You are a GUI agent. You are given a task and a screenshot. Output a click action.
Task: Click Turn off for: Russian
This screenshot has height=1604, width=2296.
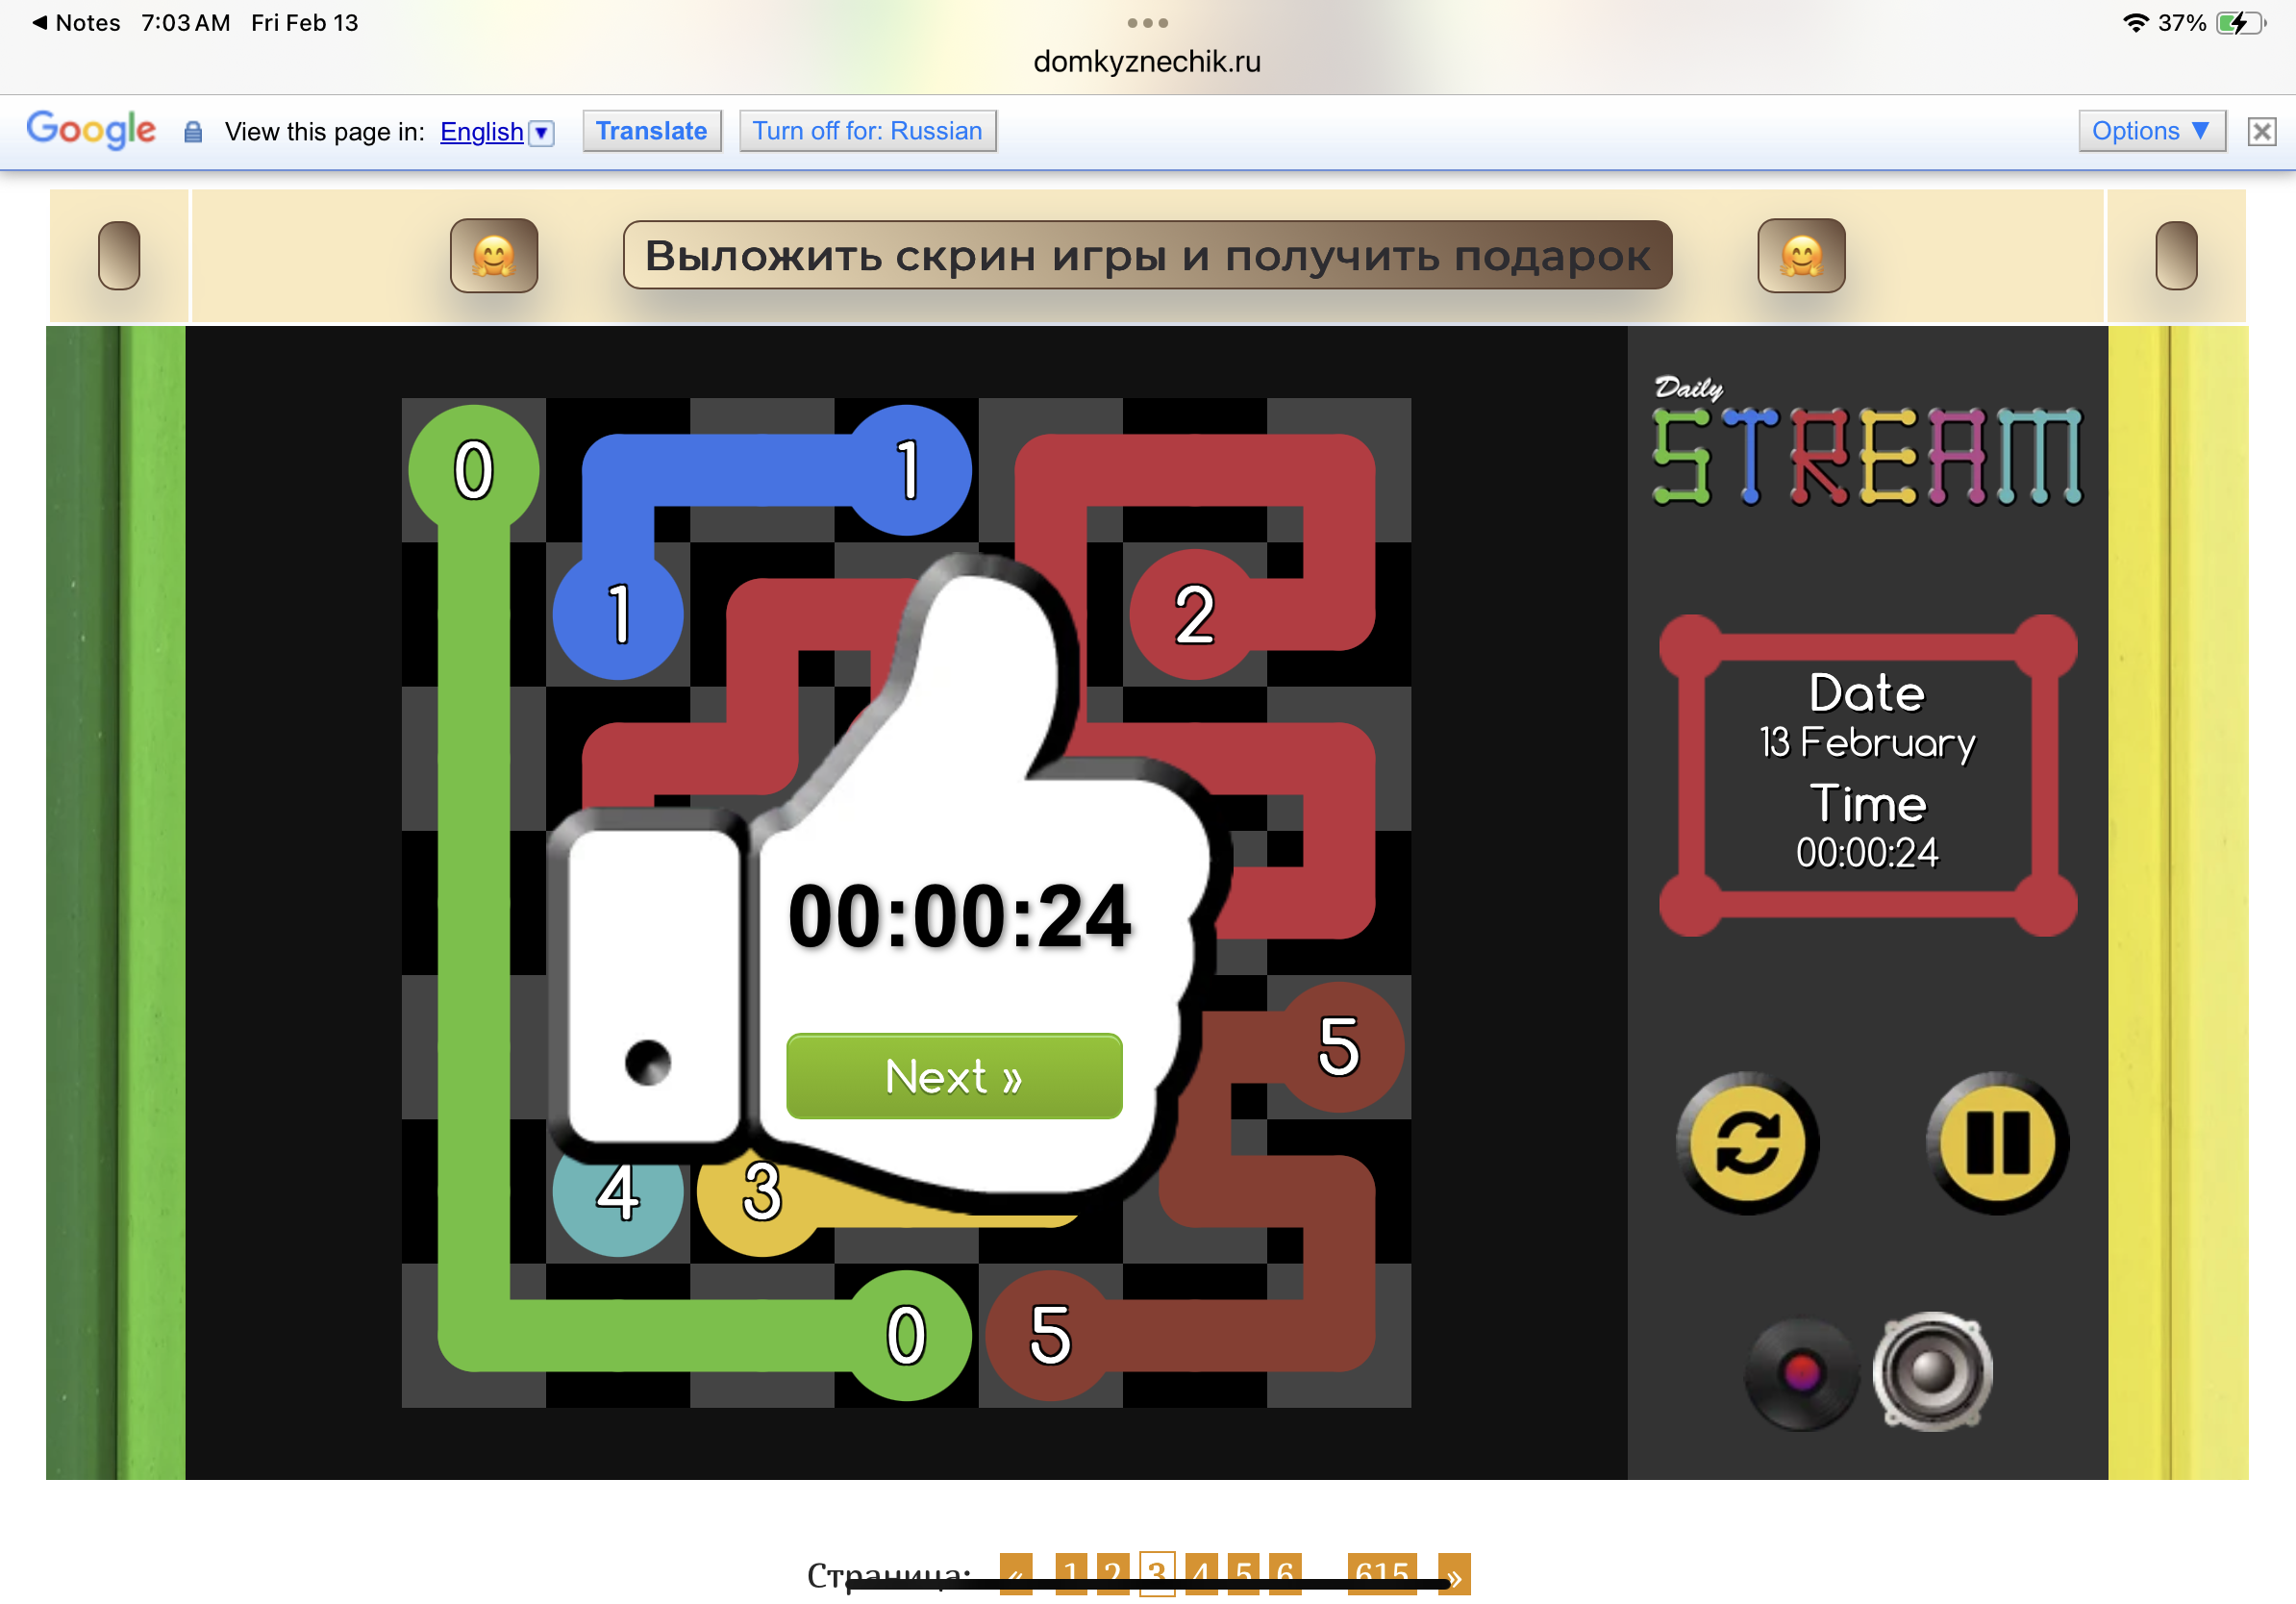(867, 131)
